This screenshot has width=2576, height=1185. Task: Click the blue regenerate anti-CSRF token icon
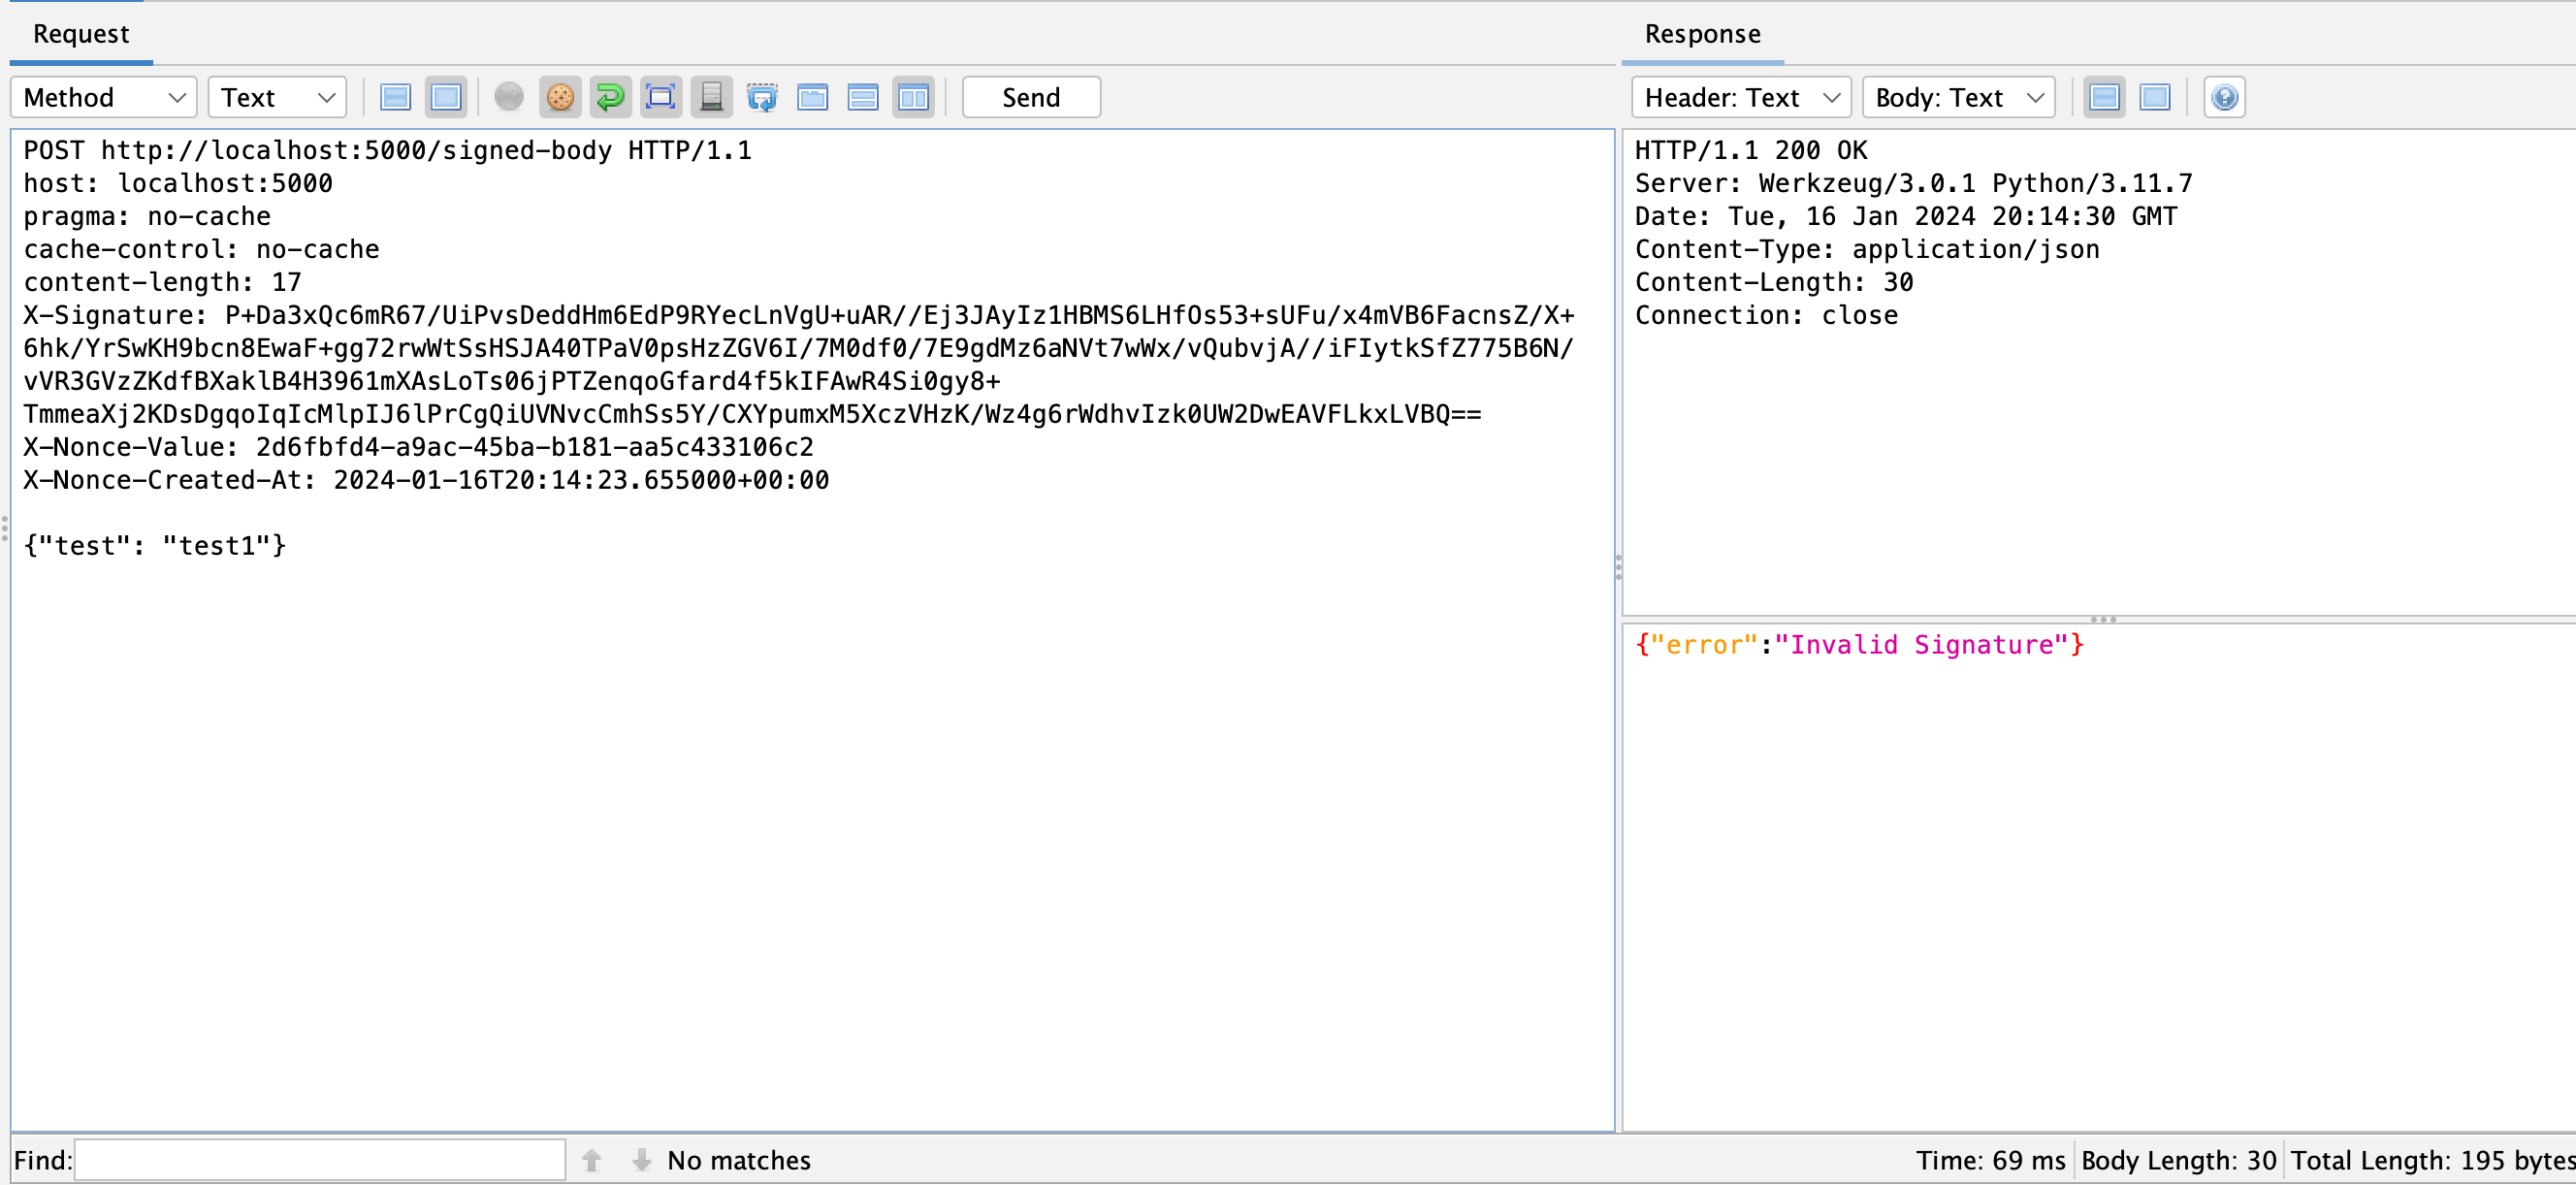(x=762, y=97)
